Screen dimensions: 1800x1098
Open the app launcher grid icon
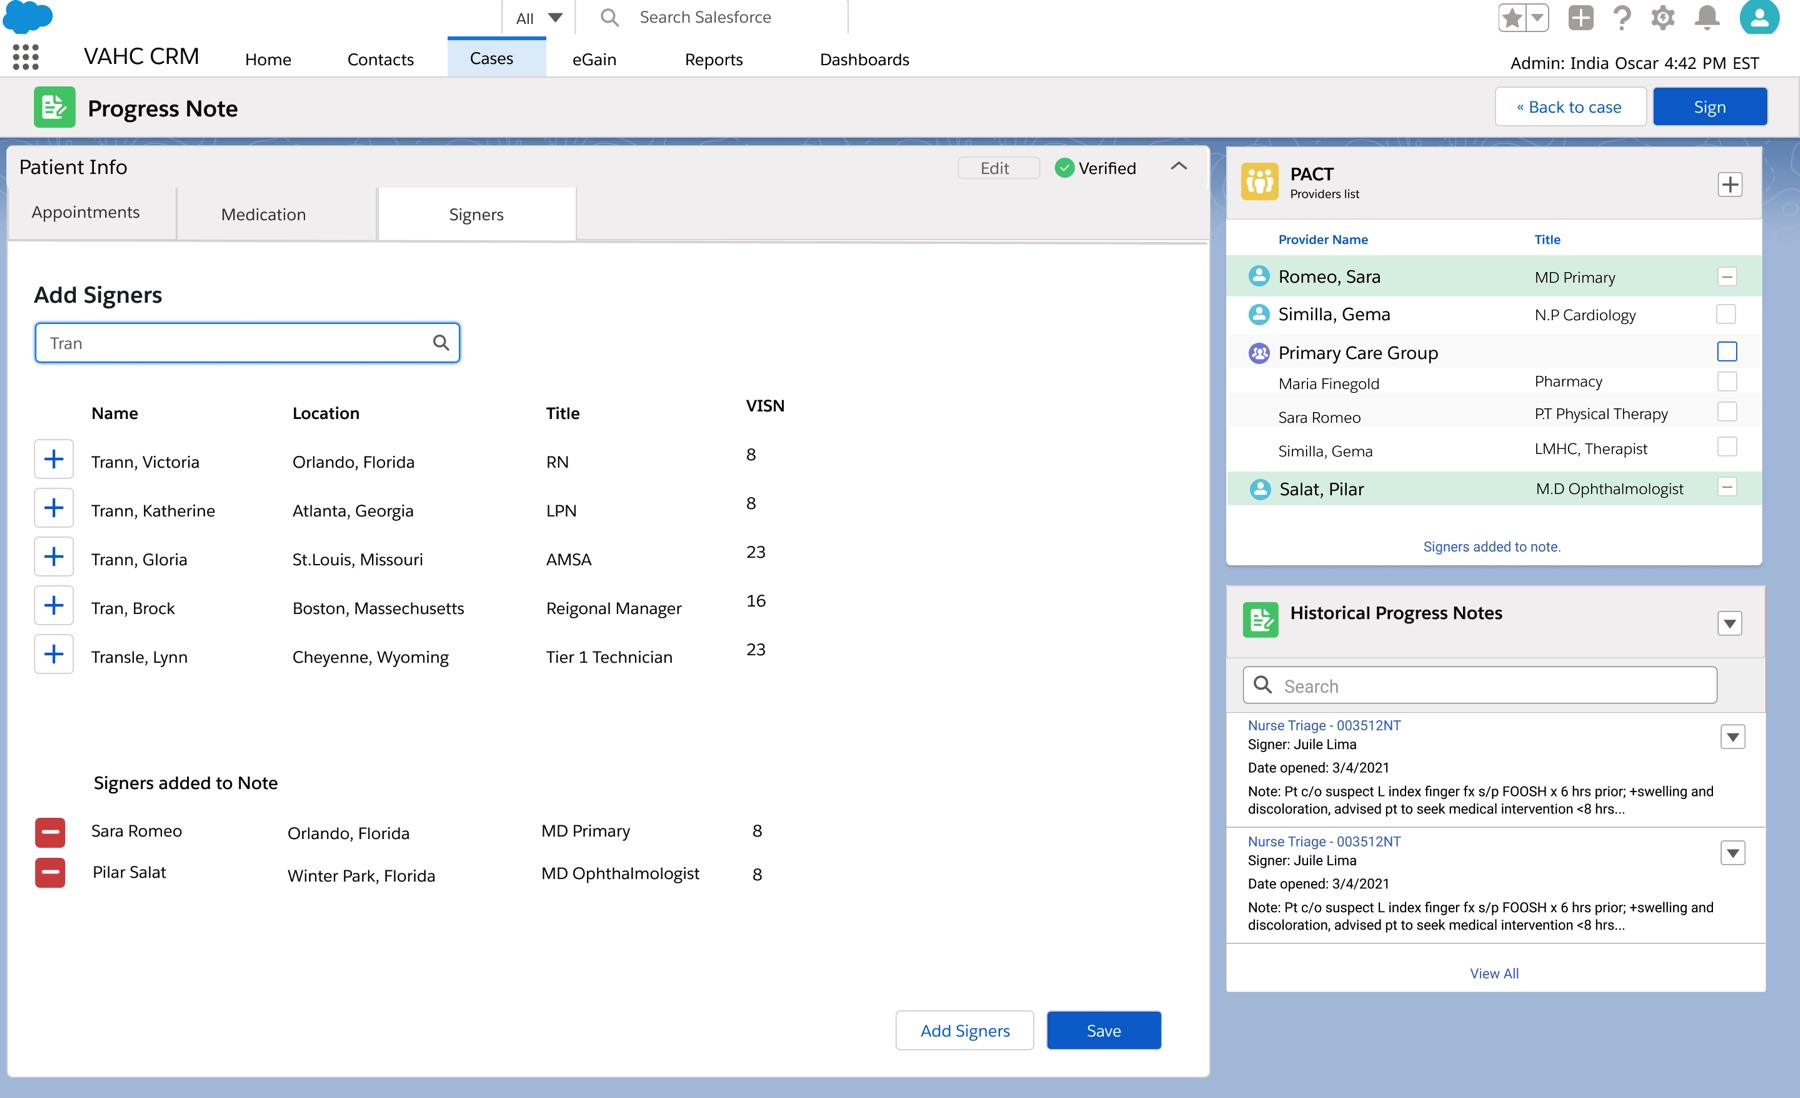(26, 57)
